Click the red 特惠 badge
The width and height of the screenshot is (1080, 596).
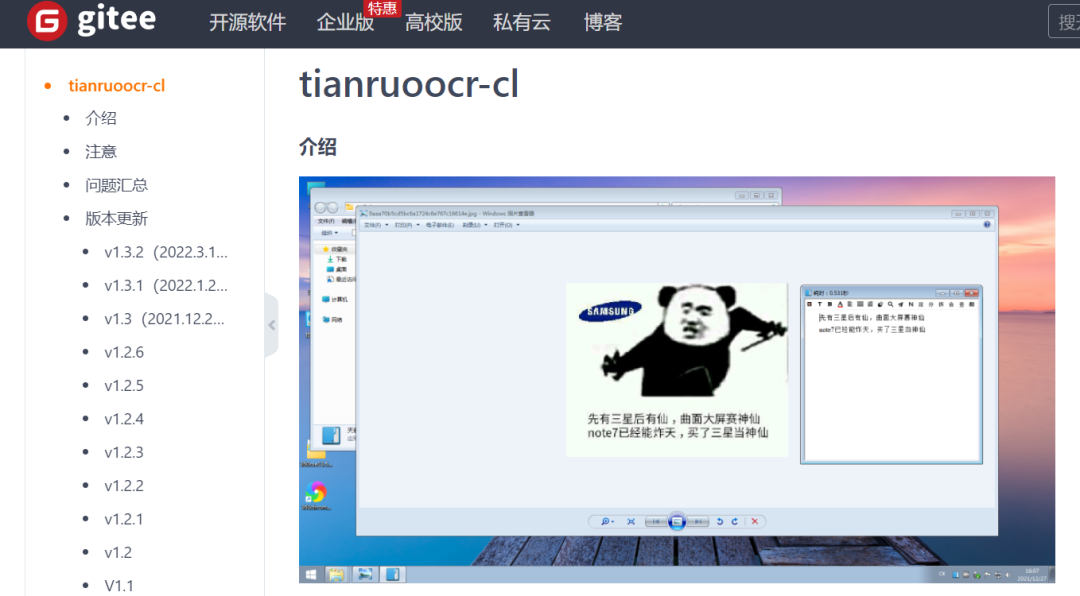click(382, 8)
